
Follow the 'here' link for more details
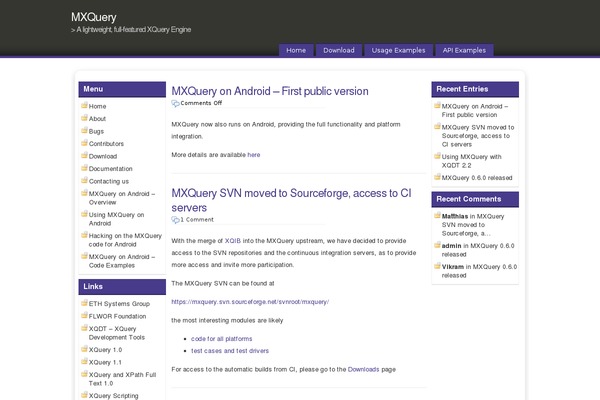coord(254,155)
